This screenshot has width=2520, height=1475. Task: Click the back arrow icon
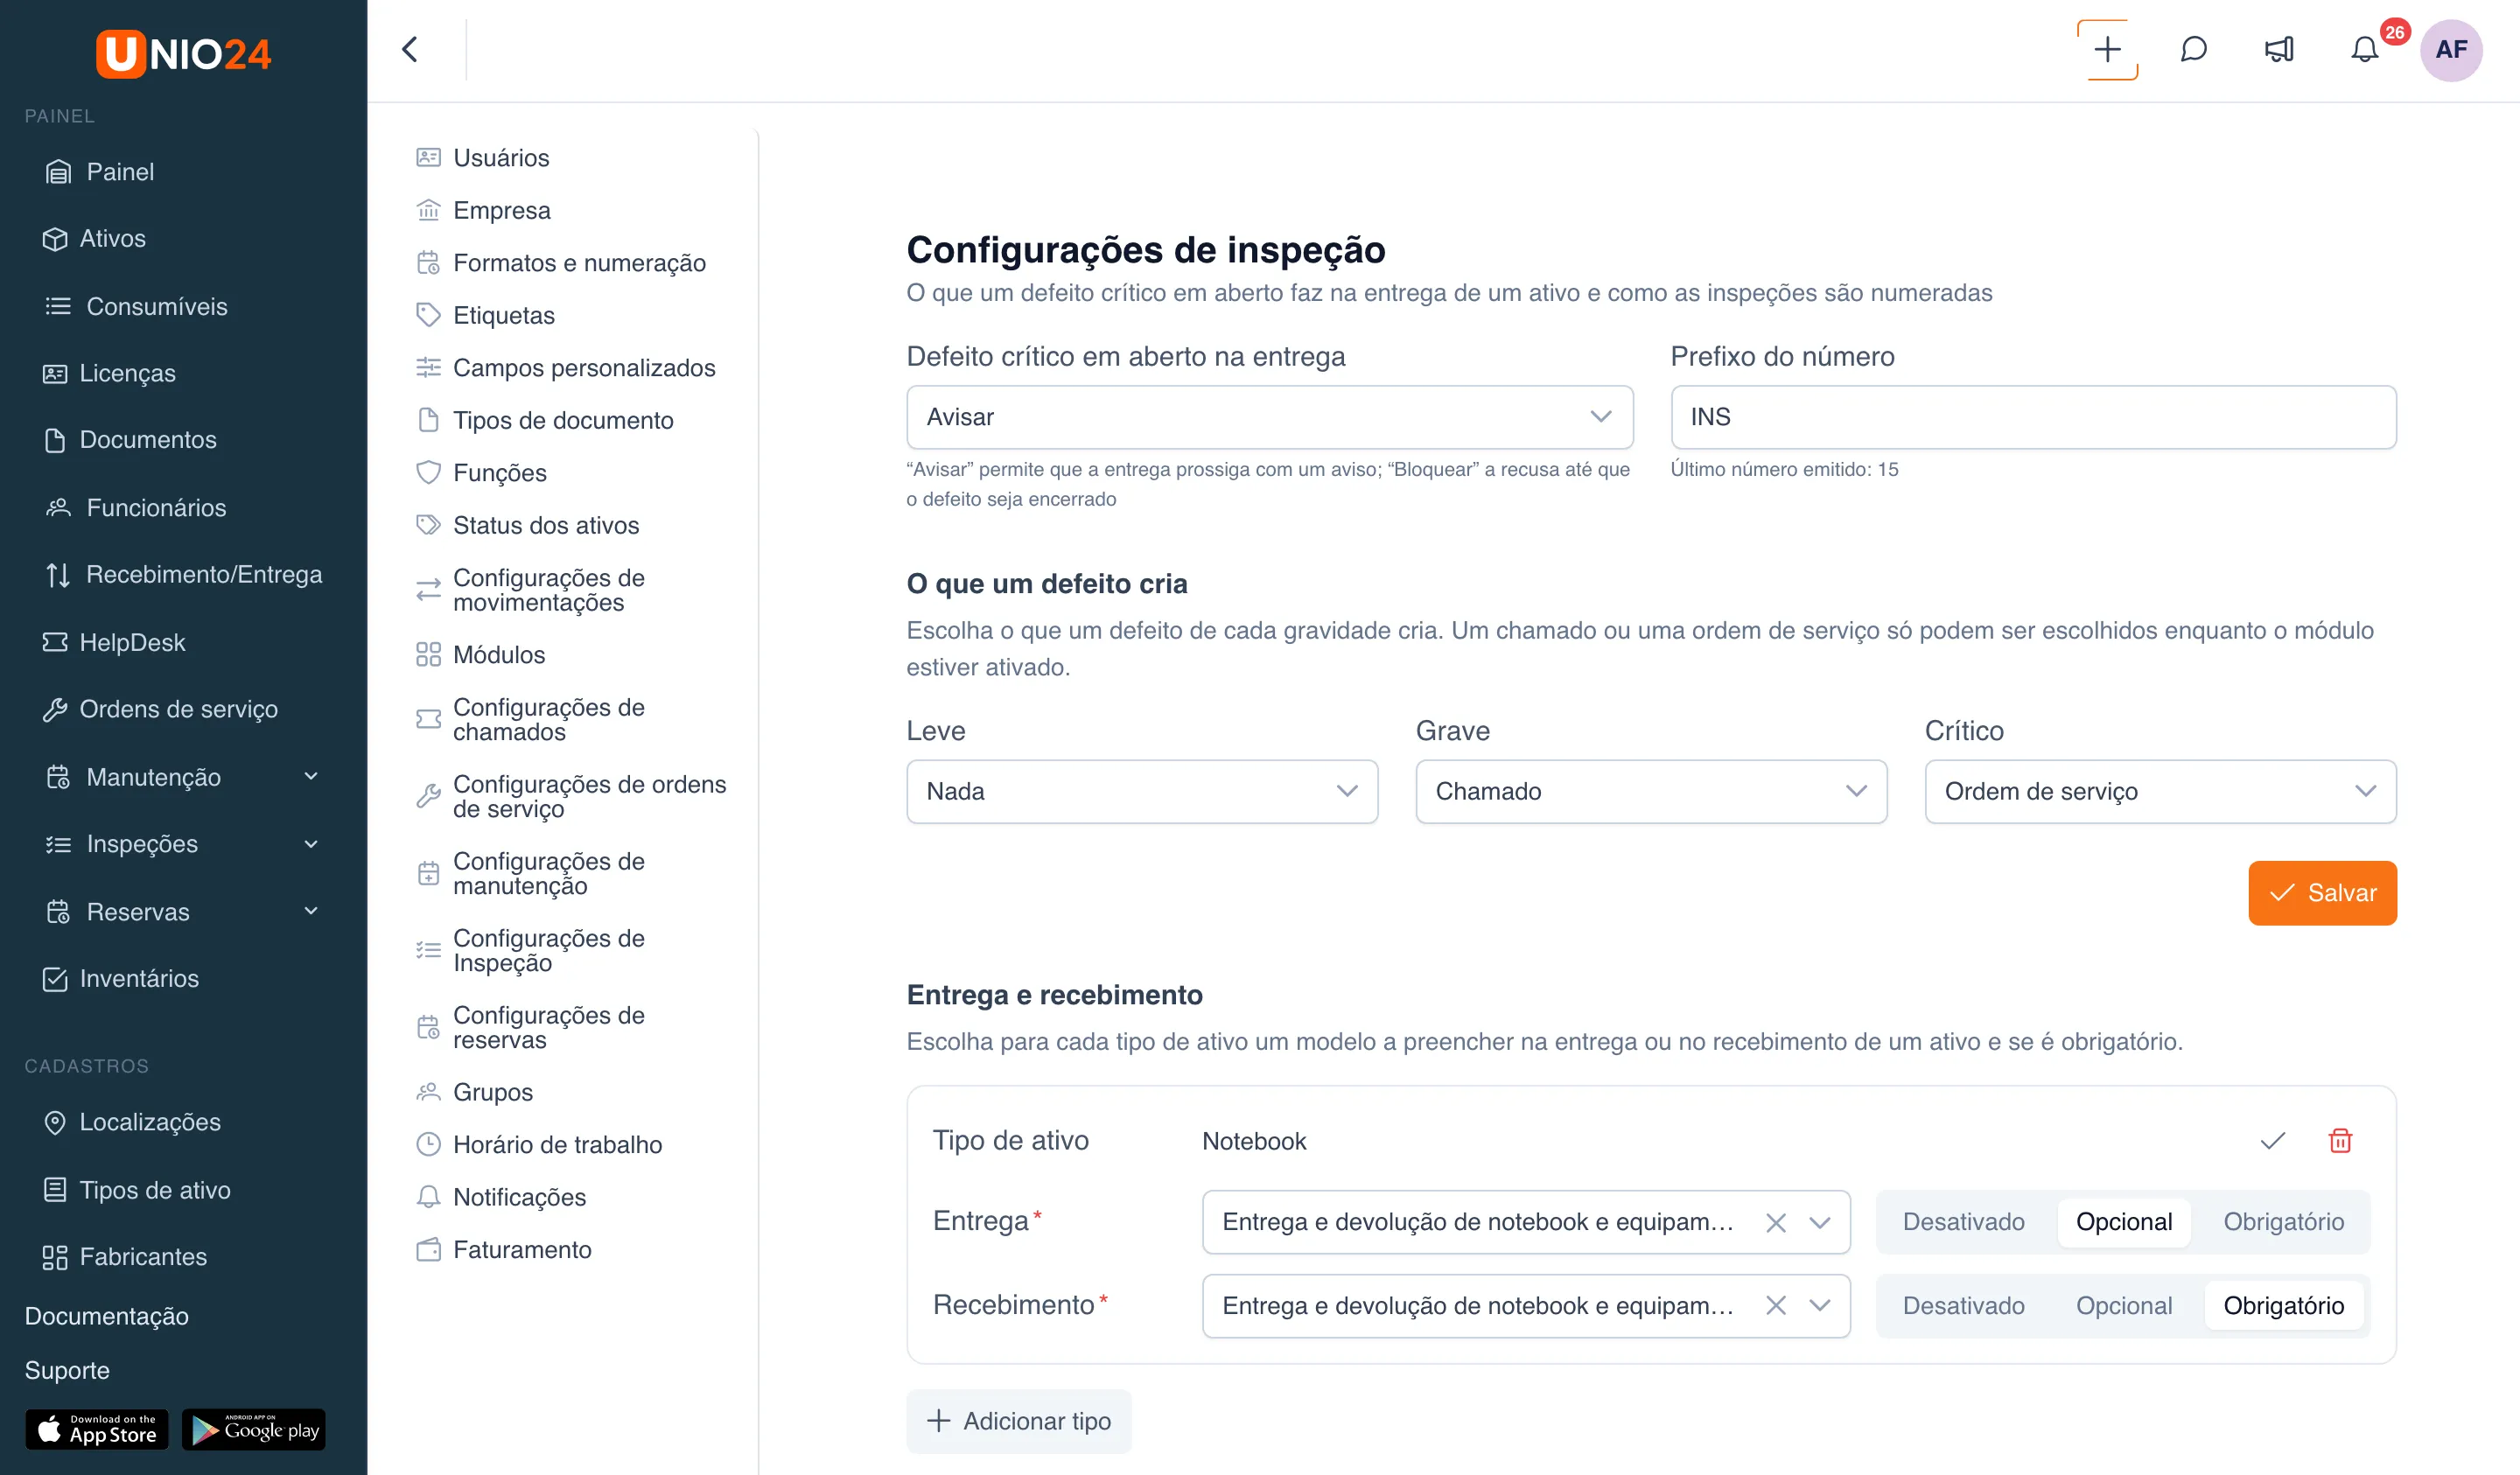click(x=410, y=50)
